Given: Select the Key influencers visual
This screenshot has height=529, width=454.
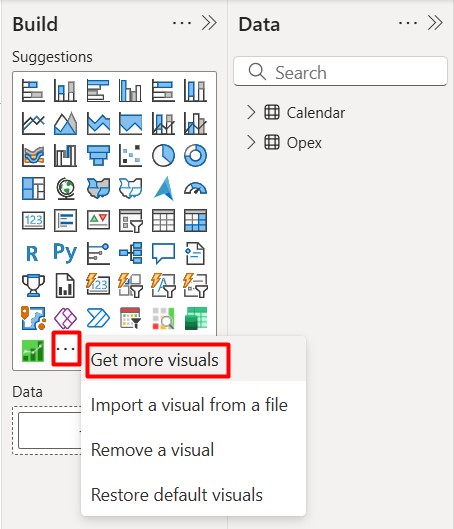Looking at the screenshot, I should (98, 253).
